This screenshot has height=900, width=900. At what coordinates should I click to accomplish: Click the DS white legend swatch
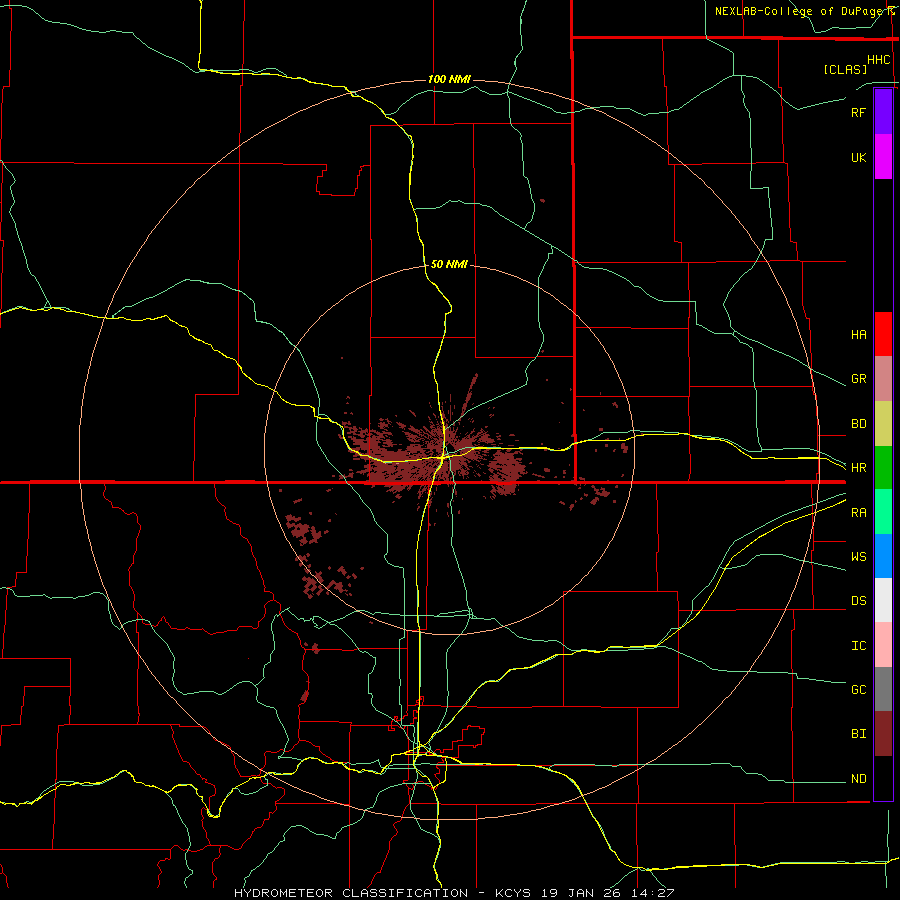pyautogui.click(x=883, y=600)
